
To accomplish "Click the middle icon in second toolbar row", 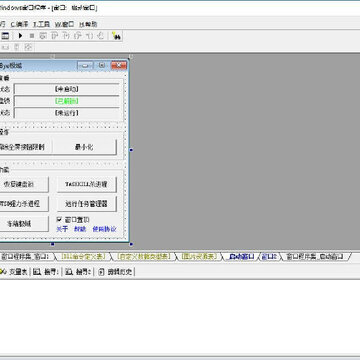I will (17, 47).
